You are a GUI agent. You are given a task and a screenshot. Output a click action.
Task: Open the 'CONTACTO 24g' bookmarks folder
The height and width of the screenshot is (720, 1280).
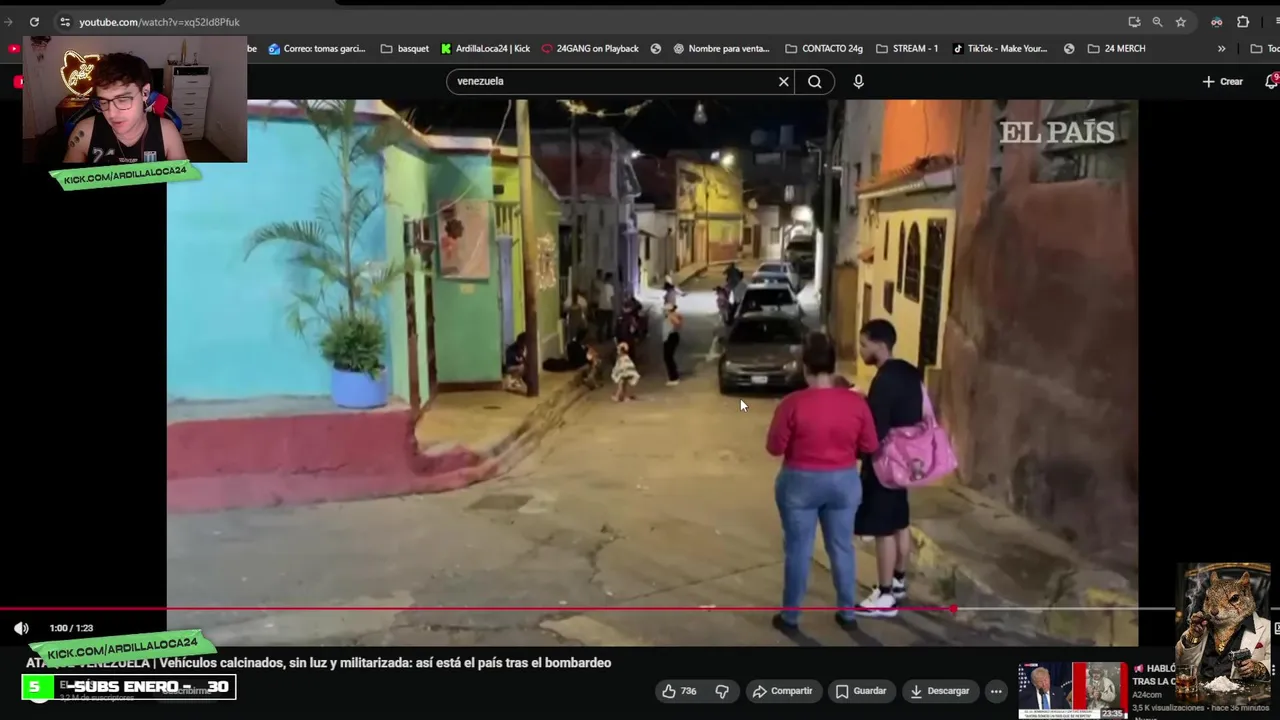coord(824,48)
